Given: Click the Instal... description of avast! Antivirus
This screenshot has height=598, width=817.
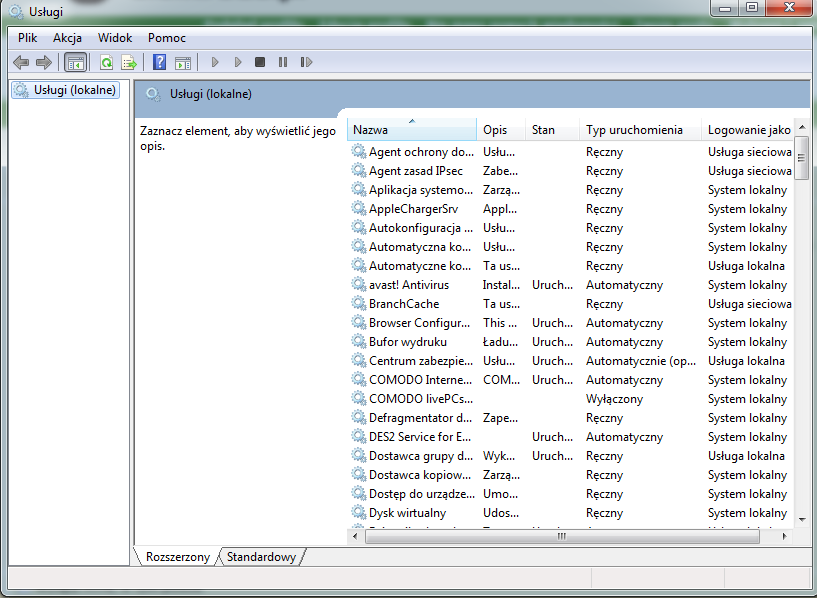Looking at the screenshot, I should pos(501,285).
